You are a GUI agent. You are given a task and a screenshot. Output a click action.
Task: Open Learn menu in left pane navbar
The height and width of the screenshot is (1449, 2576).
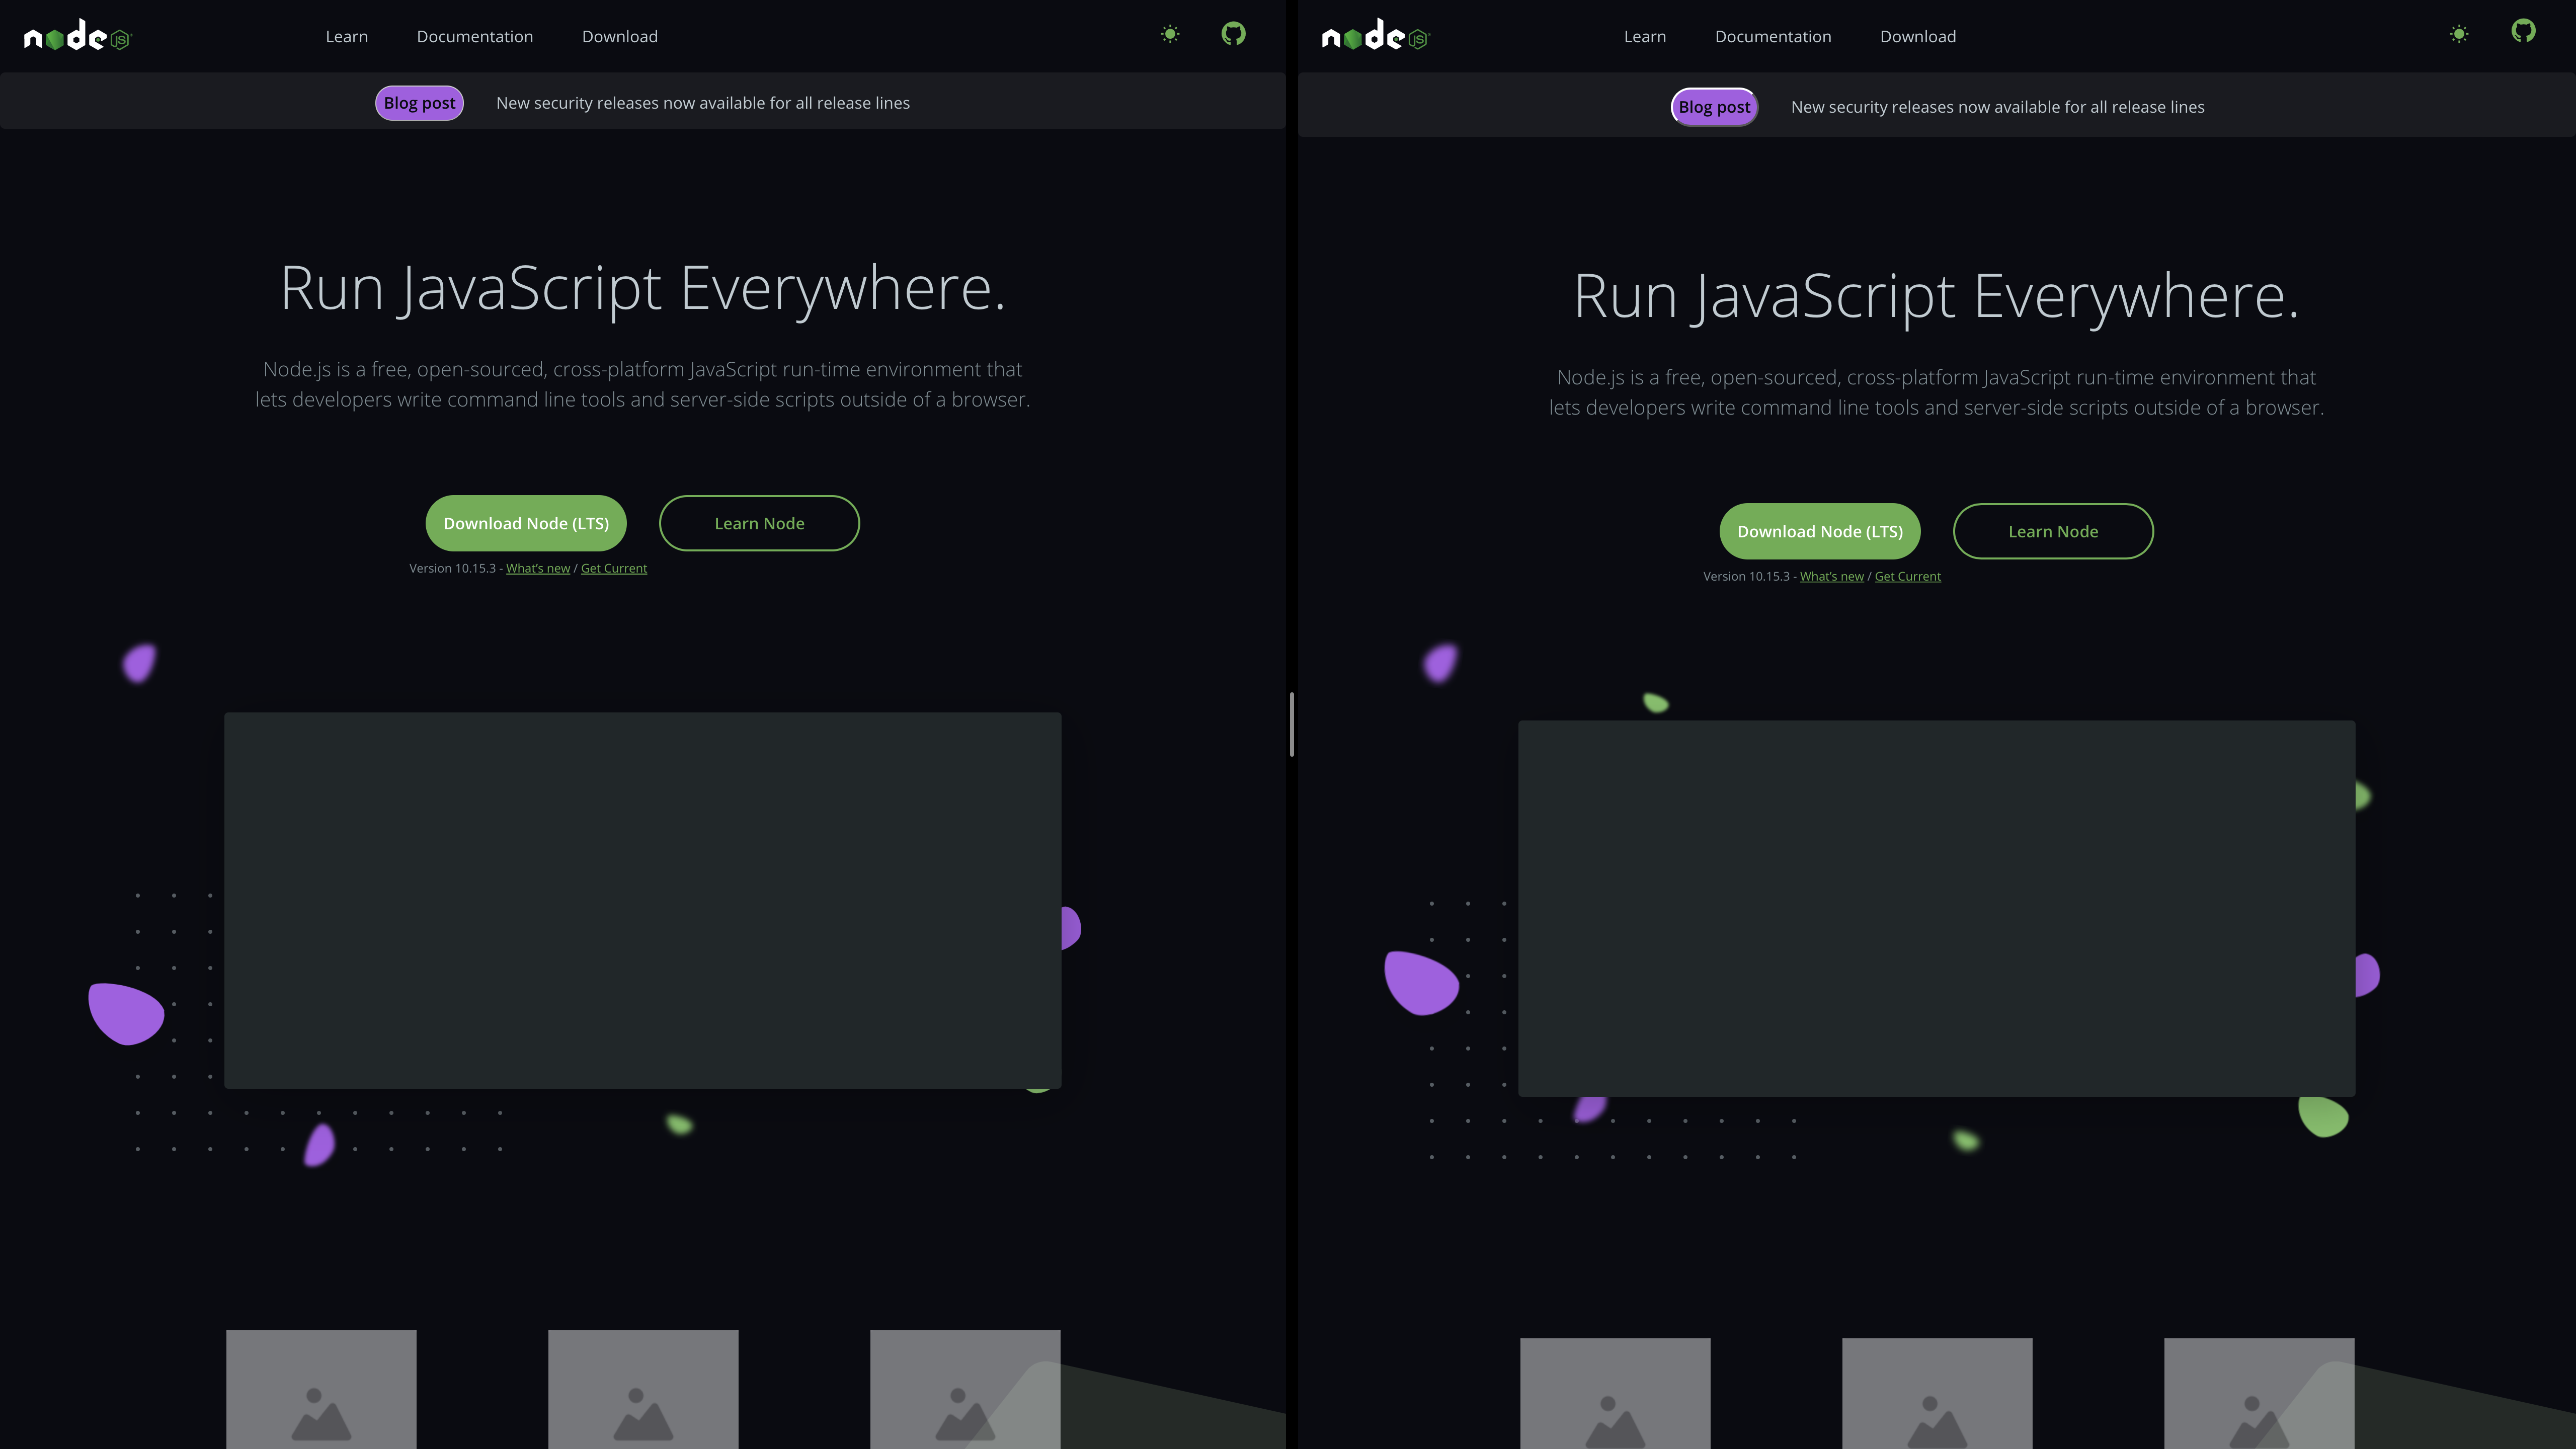pyautogui.click(x=346, y=37)
